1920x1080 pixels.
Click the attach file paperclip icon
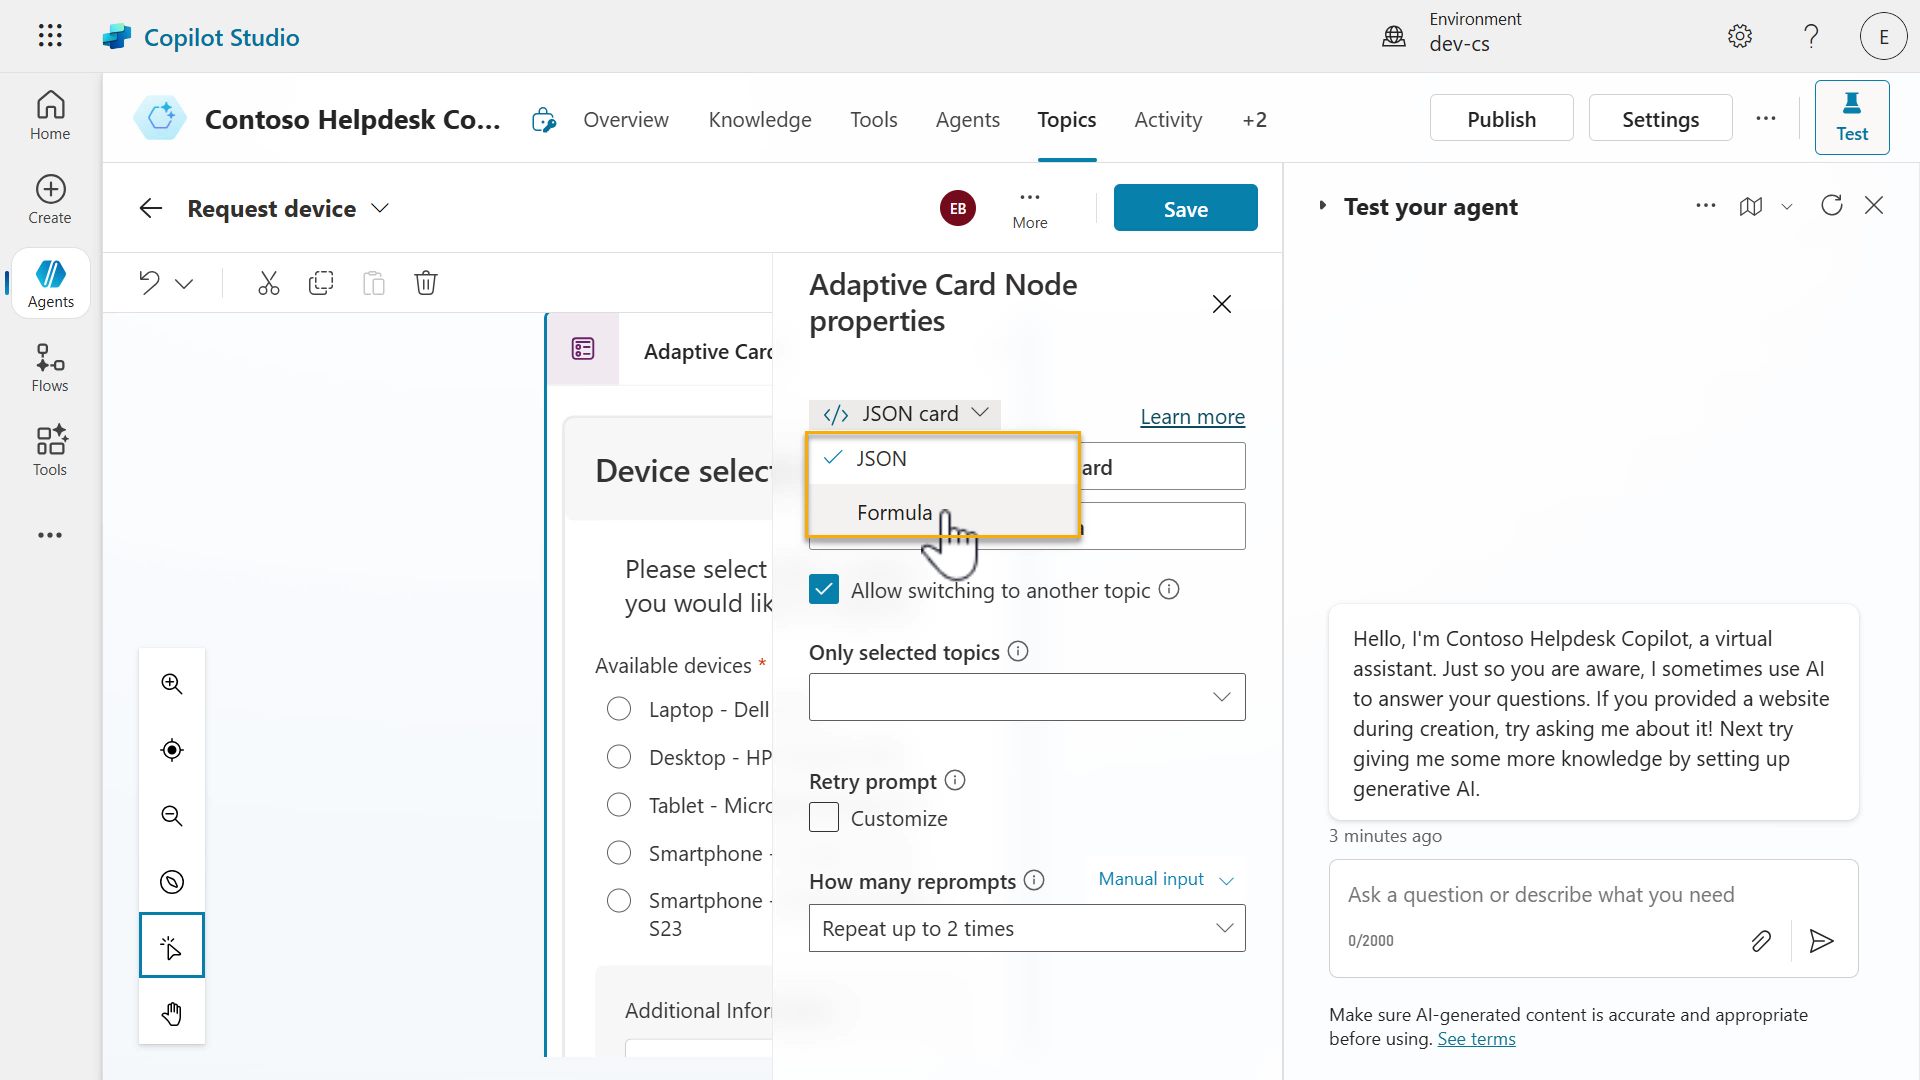click(1761, 941)
